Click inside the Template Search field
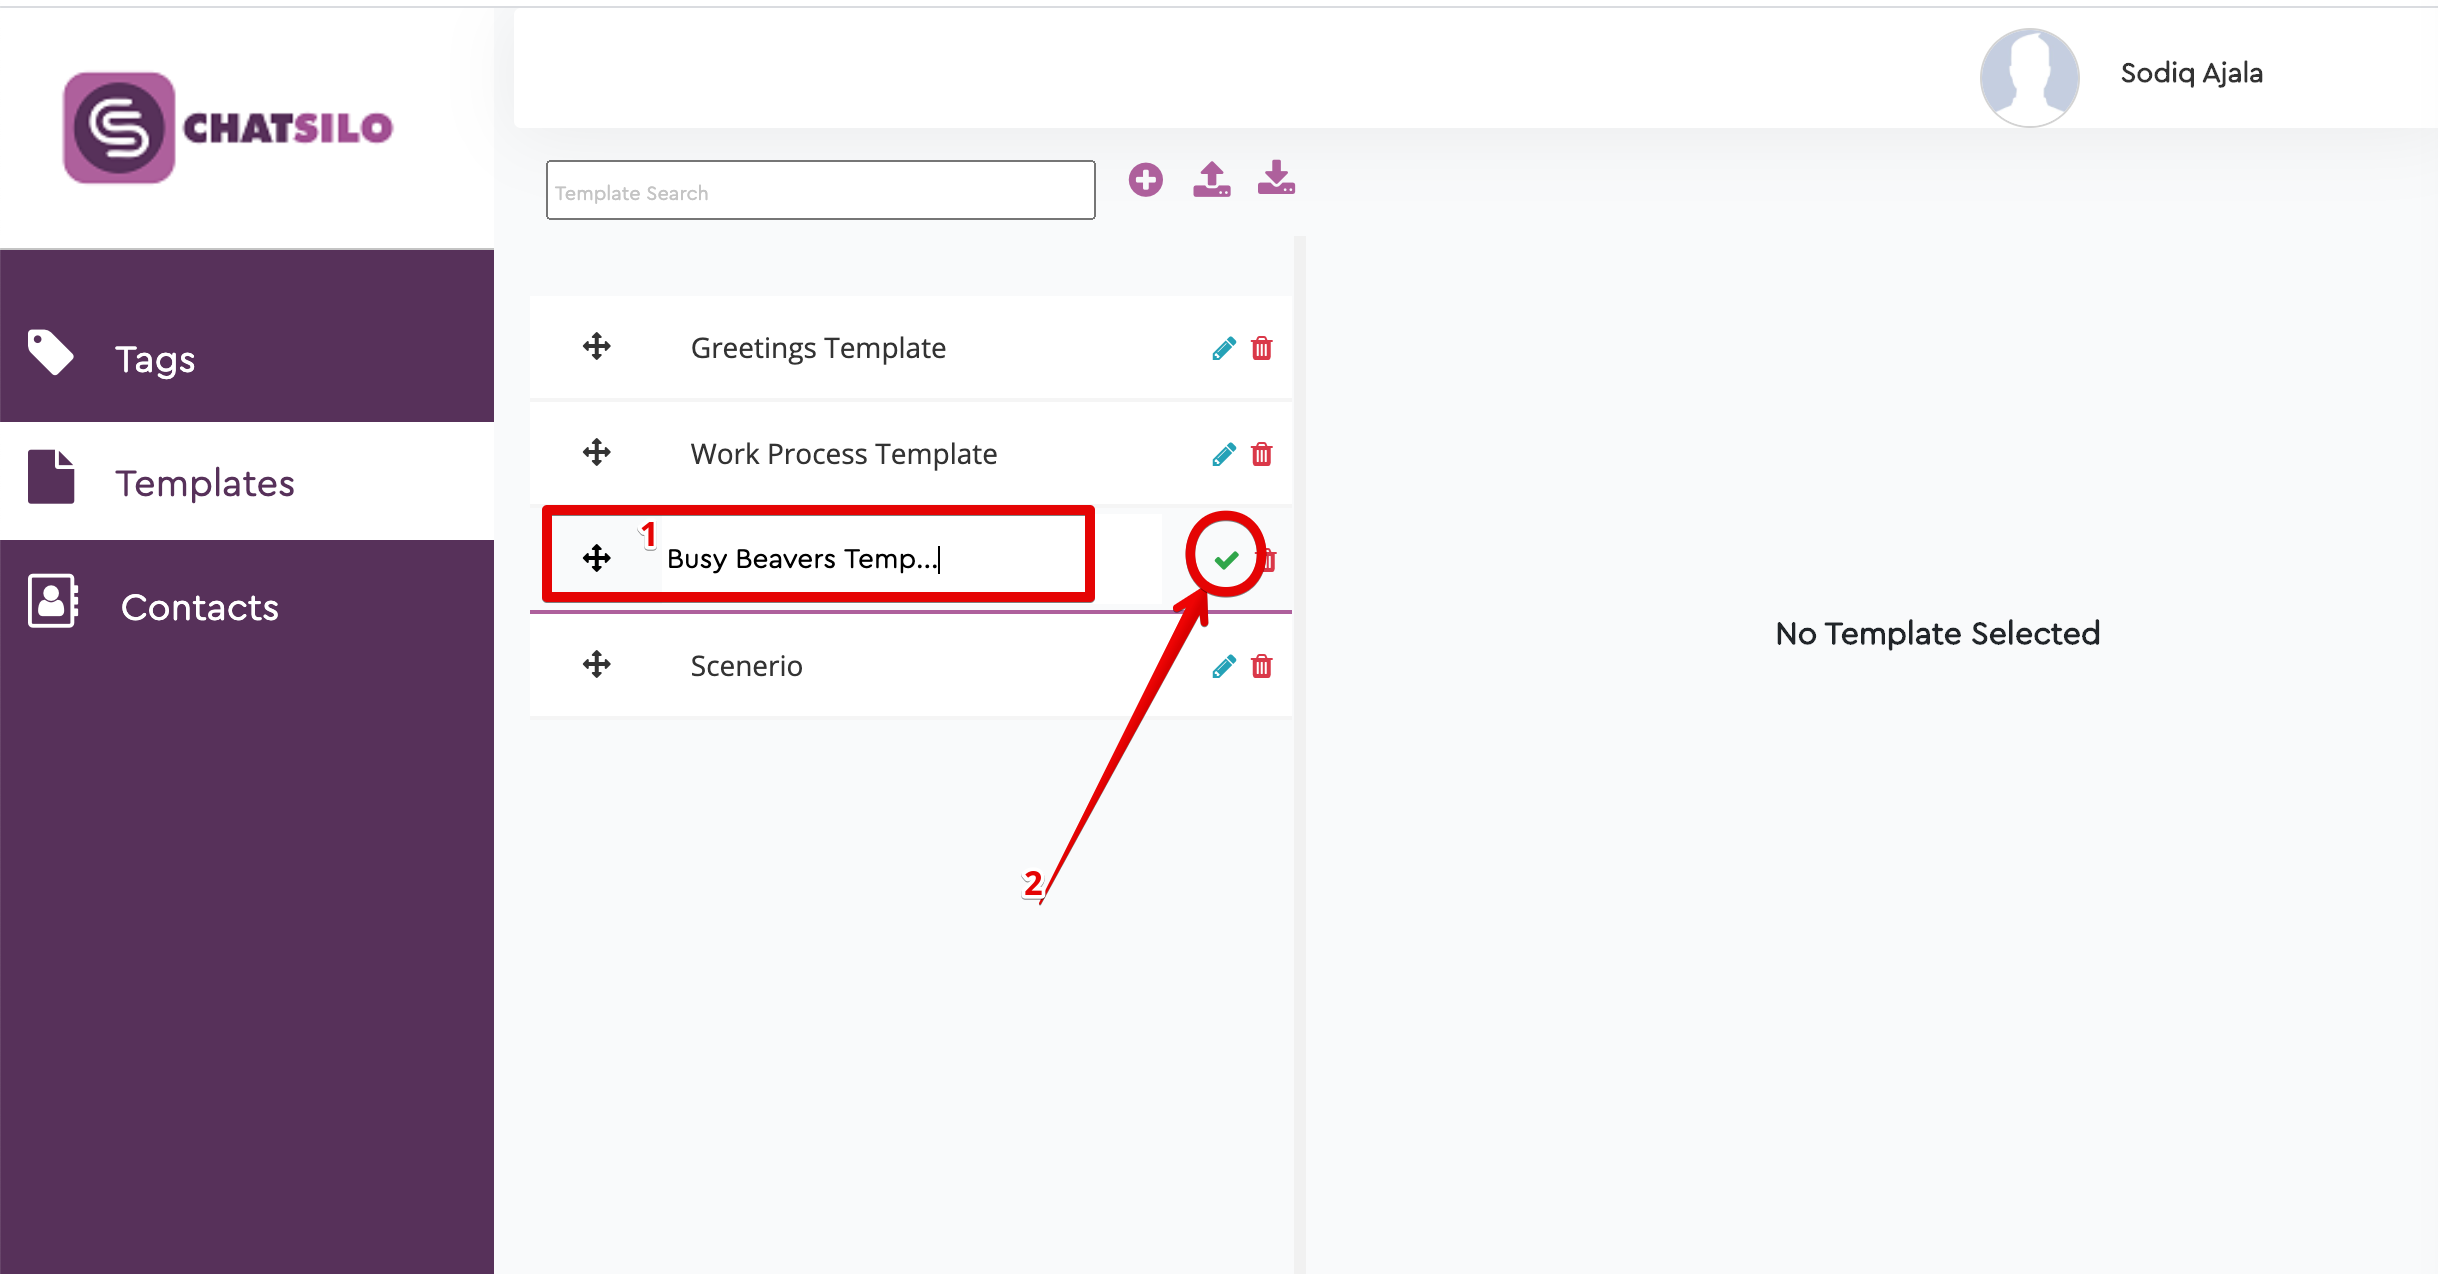 [x=819, y=190]
